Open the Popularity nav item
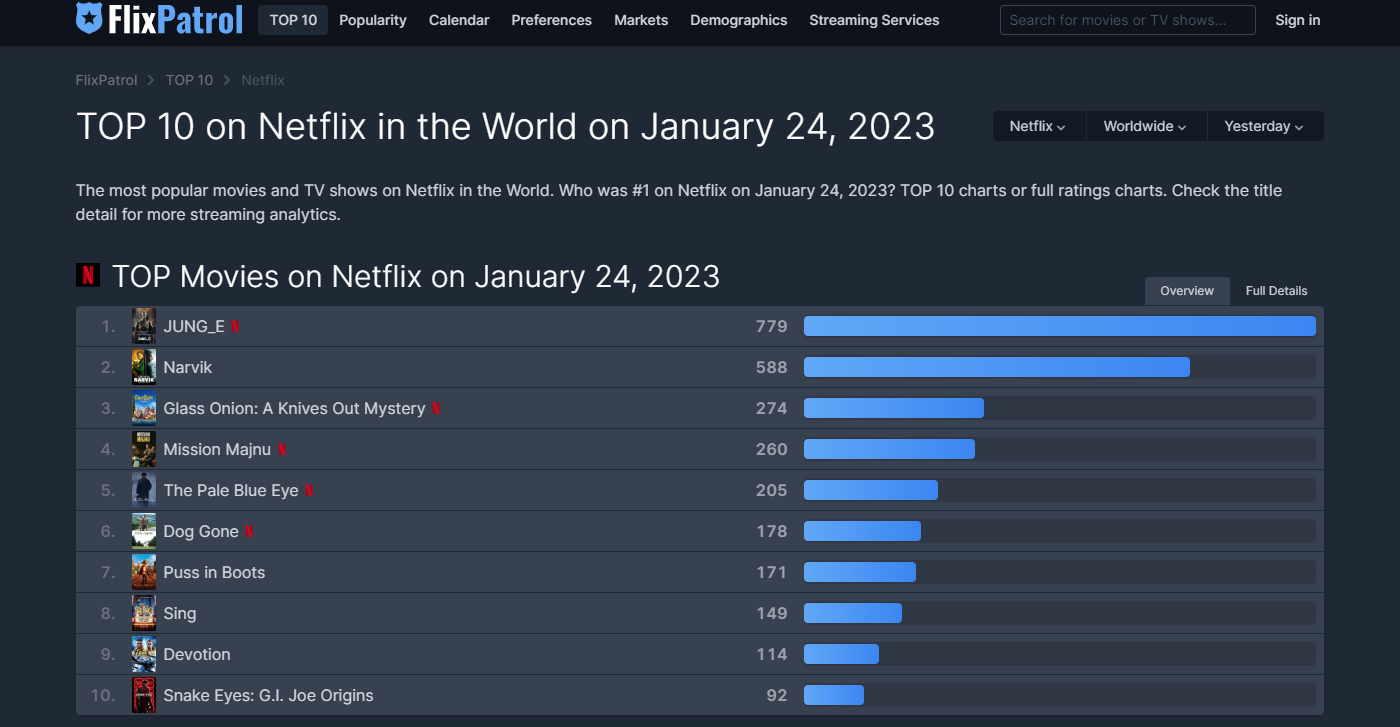This screenshot has width=1400, height=727. coord(373,20)
